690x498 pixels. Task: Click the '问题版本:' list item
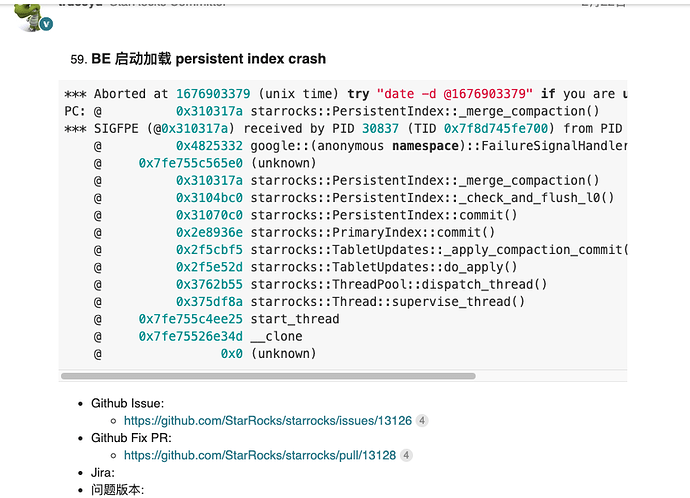coord(117,490)
